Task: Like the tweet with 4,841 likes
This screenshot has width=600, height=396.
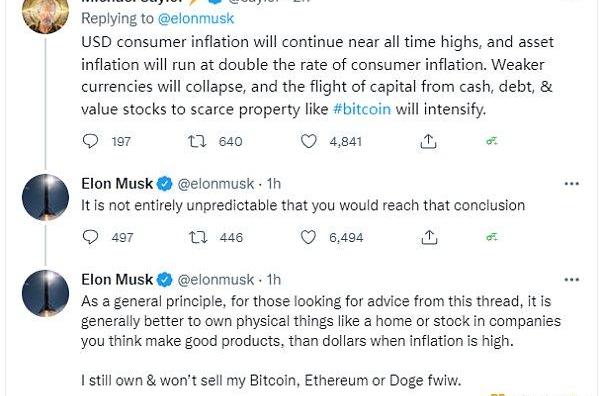Action: click(x=308, y=141)
